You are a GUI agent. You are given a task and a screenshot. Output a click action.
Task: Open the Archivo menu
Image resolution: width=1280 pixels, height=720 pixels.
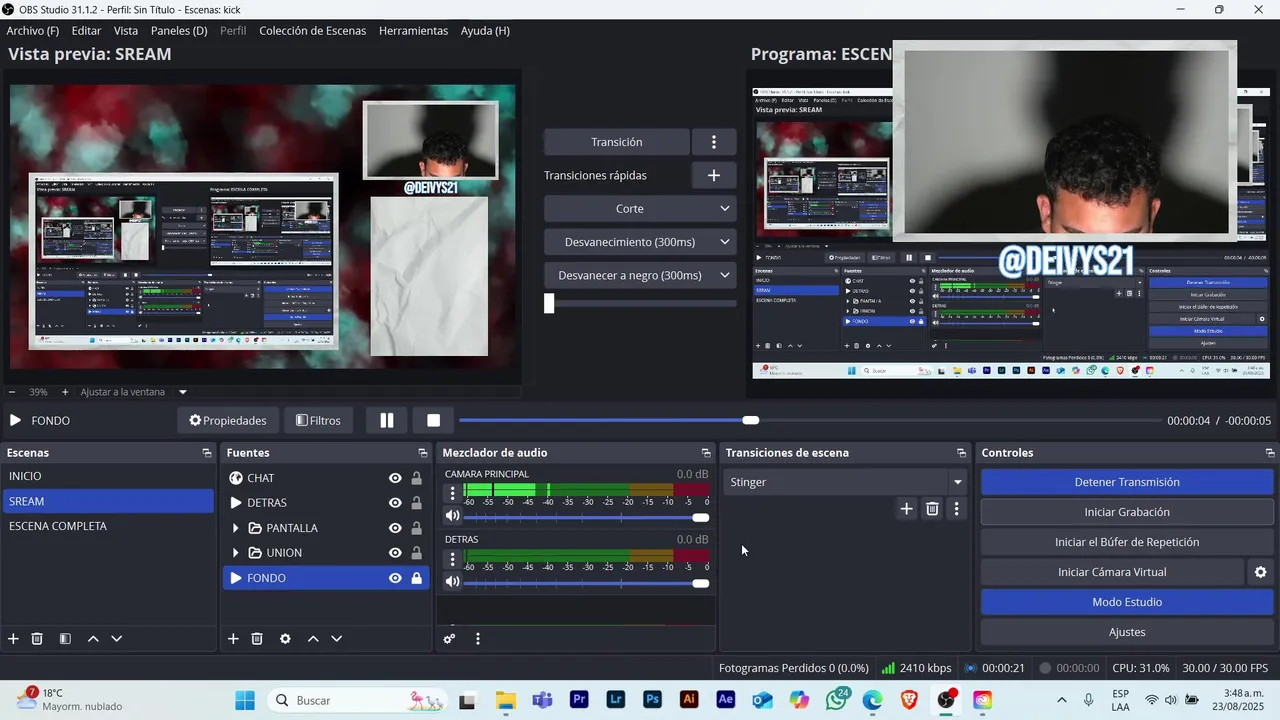(33, 31)
